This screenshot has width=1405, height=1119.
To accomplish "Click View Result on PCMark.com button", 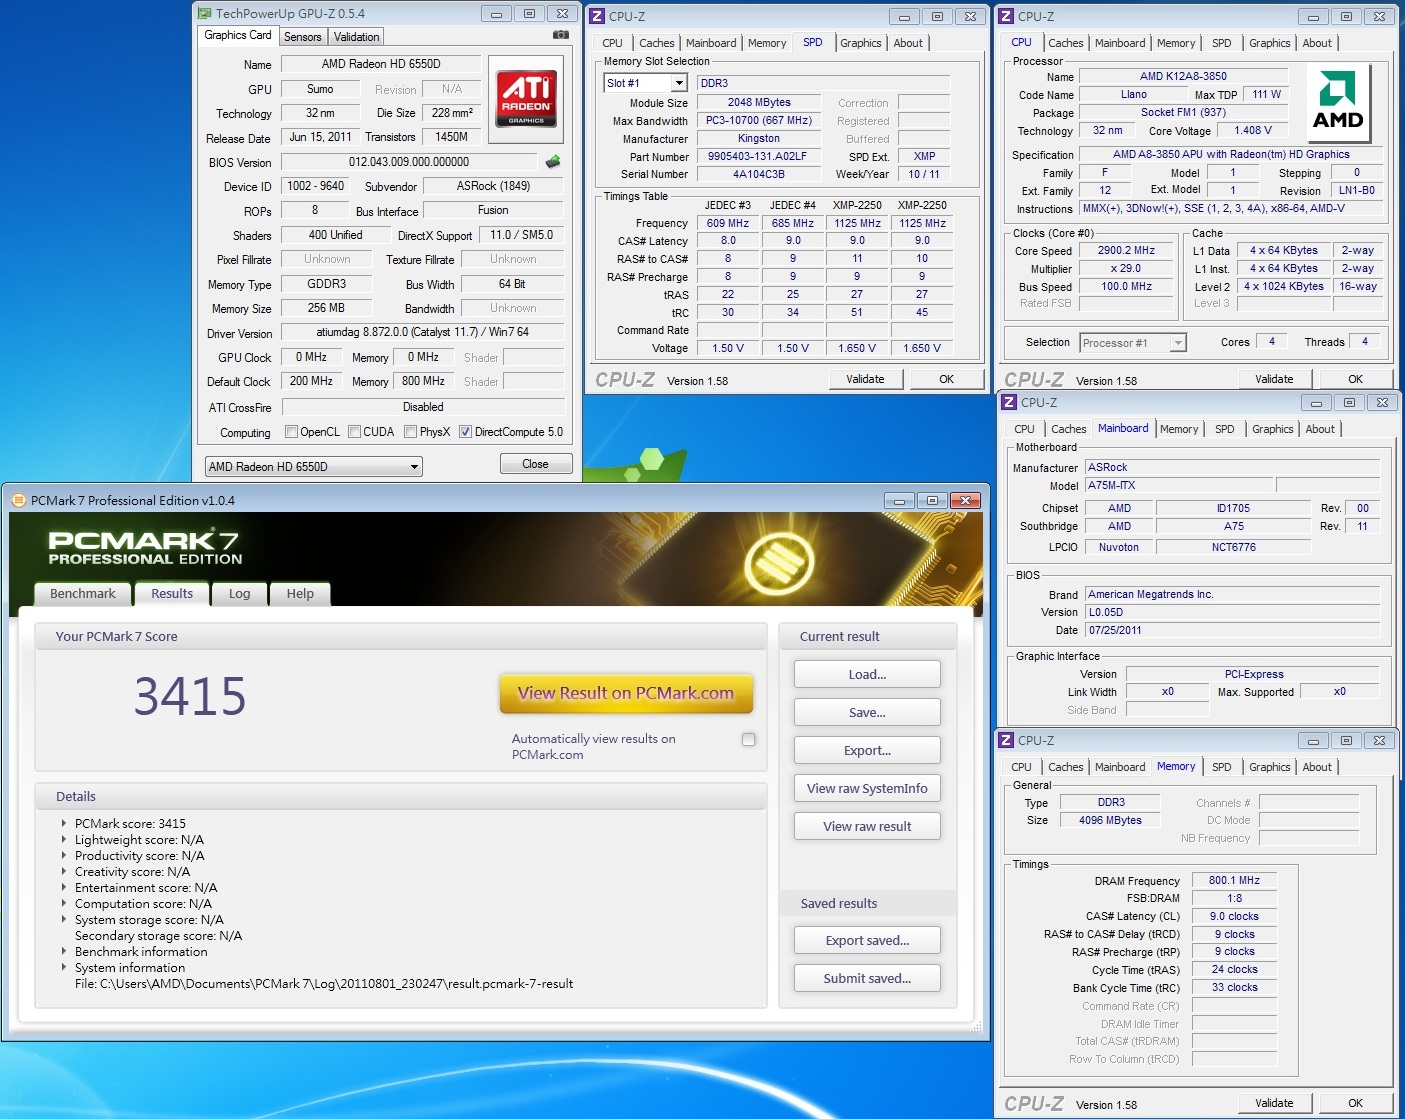I will (x=626, y=694).
